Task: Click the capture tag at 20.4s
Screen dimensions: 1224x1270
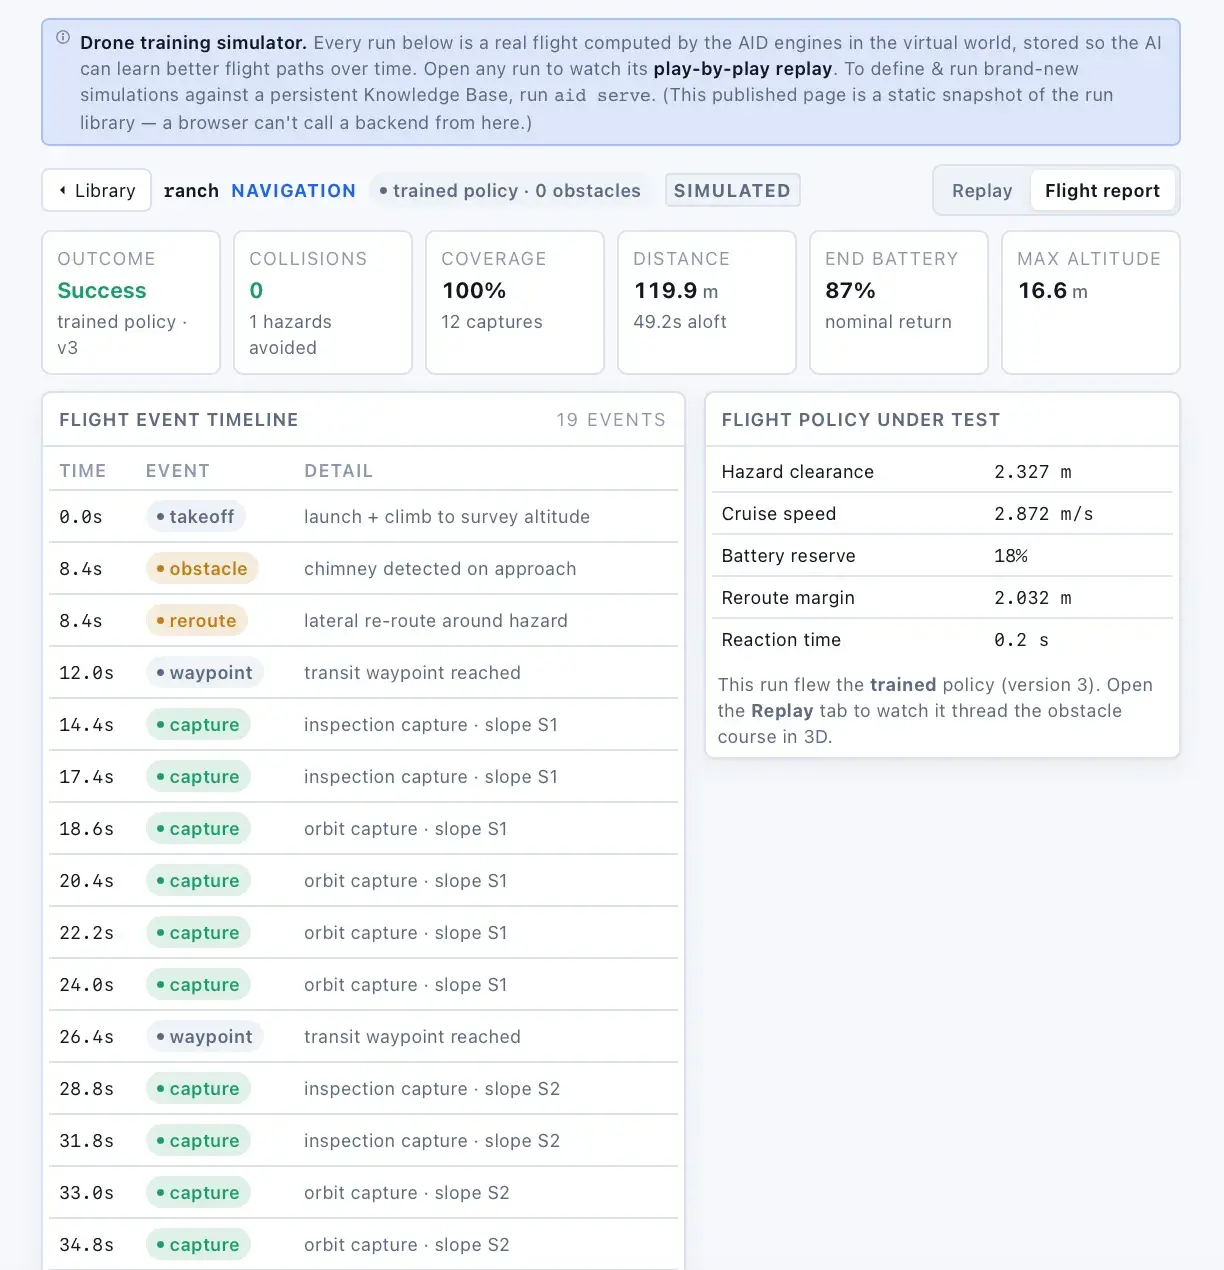Action: (198, 880)
